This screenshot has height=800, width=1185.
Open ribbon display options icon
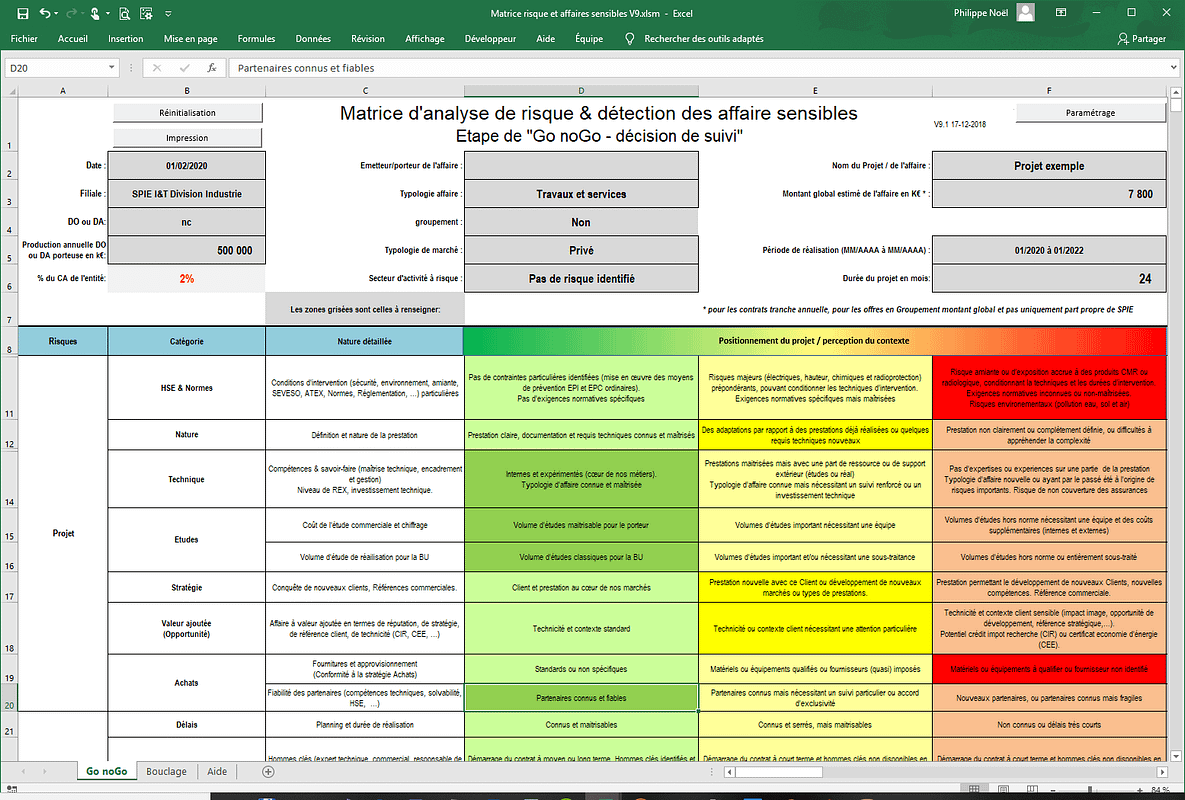click(x=1061, y=13)
